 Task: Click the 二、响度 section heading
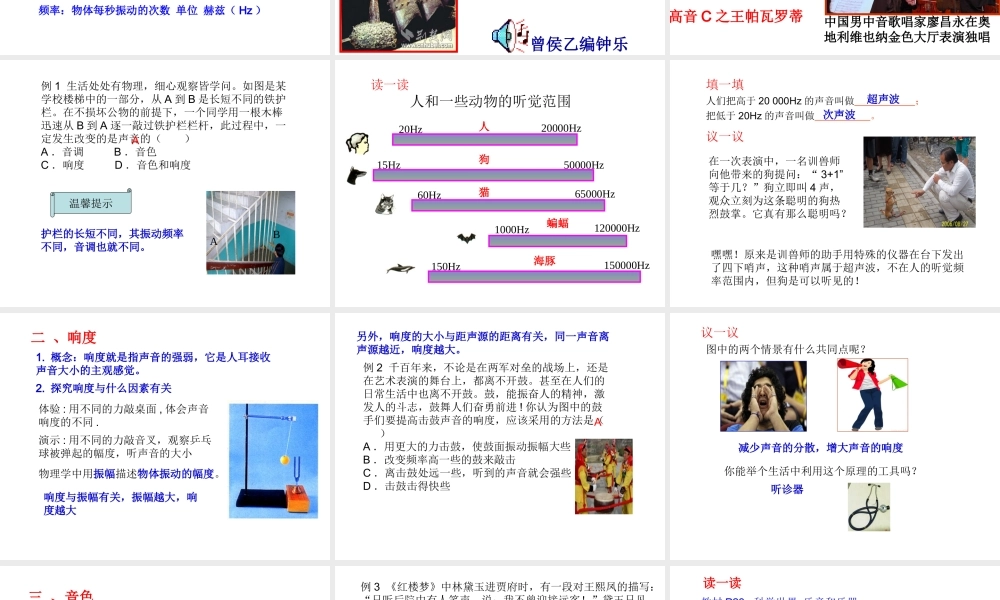64,337
